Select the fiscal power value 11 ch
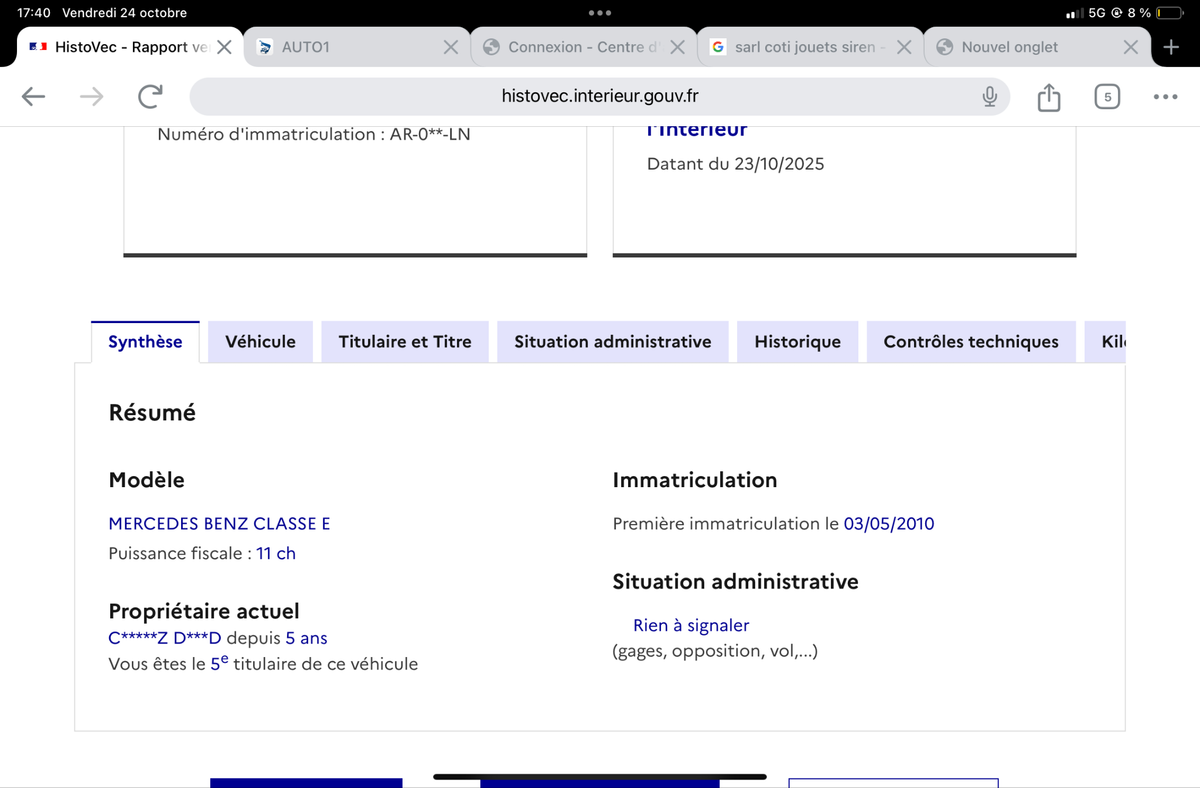This screenshot has width=1200, height=788. (276, 553)
